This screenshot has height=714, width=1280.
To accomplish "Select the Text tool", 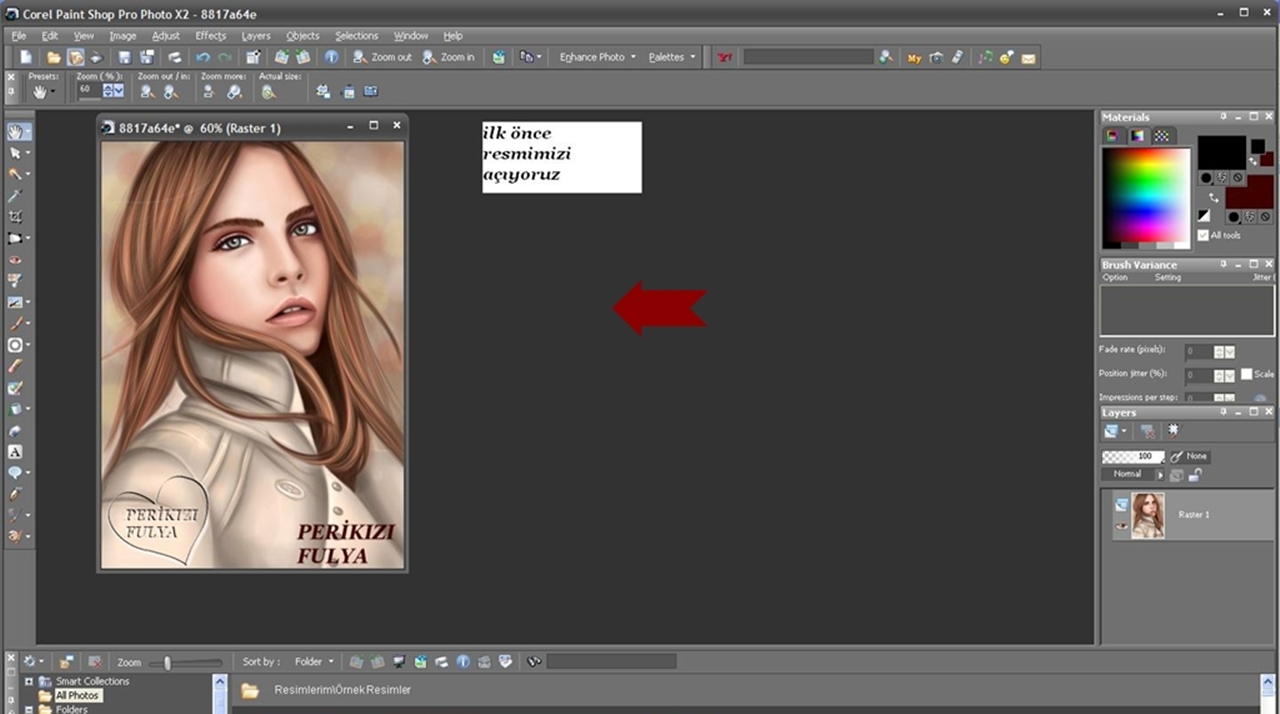I will click(x=15, y=451).
